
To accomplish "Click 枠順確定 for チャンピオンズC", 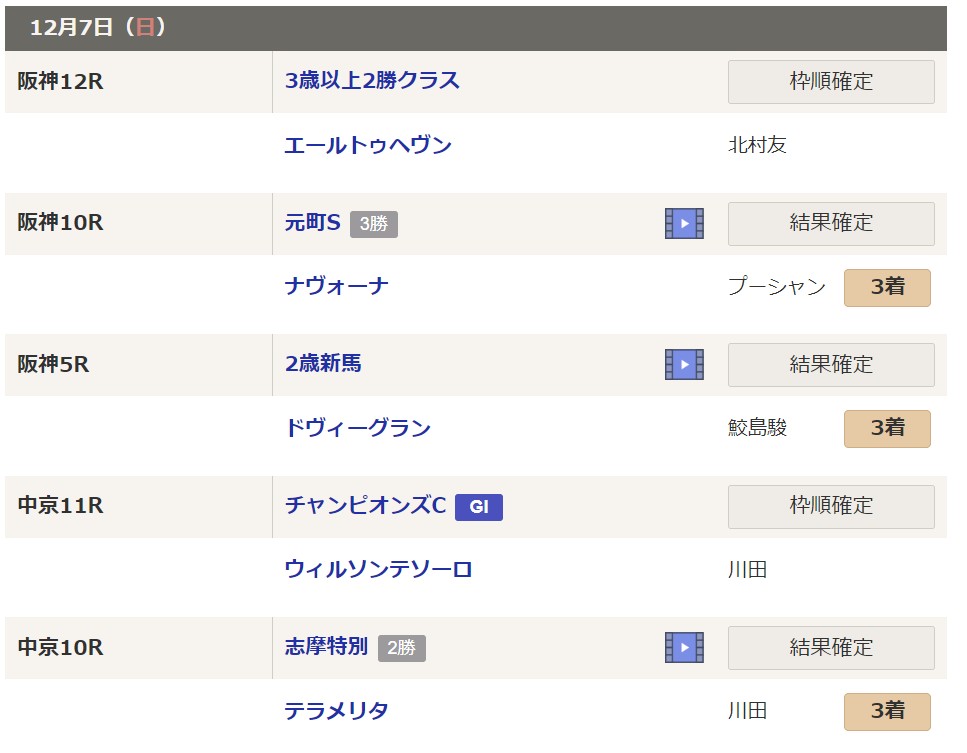I will tap(830, 506).
